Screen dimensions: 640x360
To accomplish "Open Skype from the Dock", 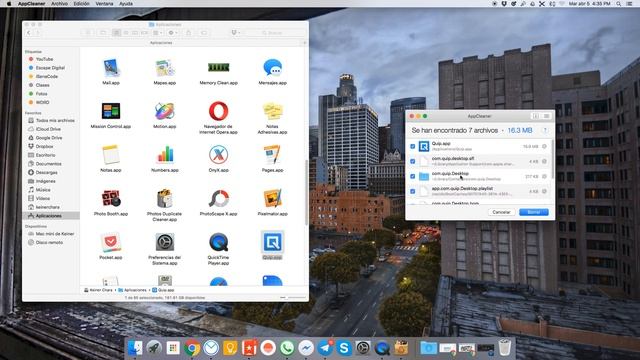I will tap(344, 348).
